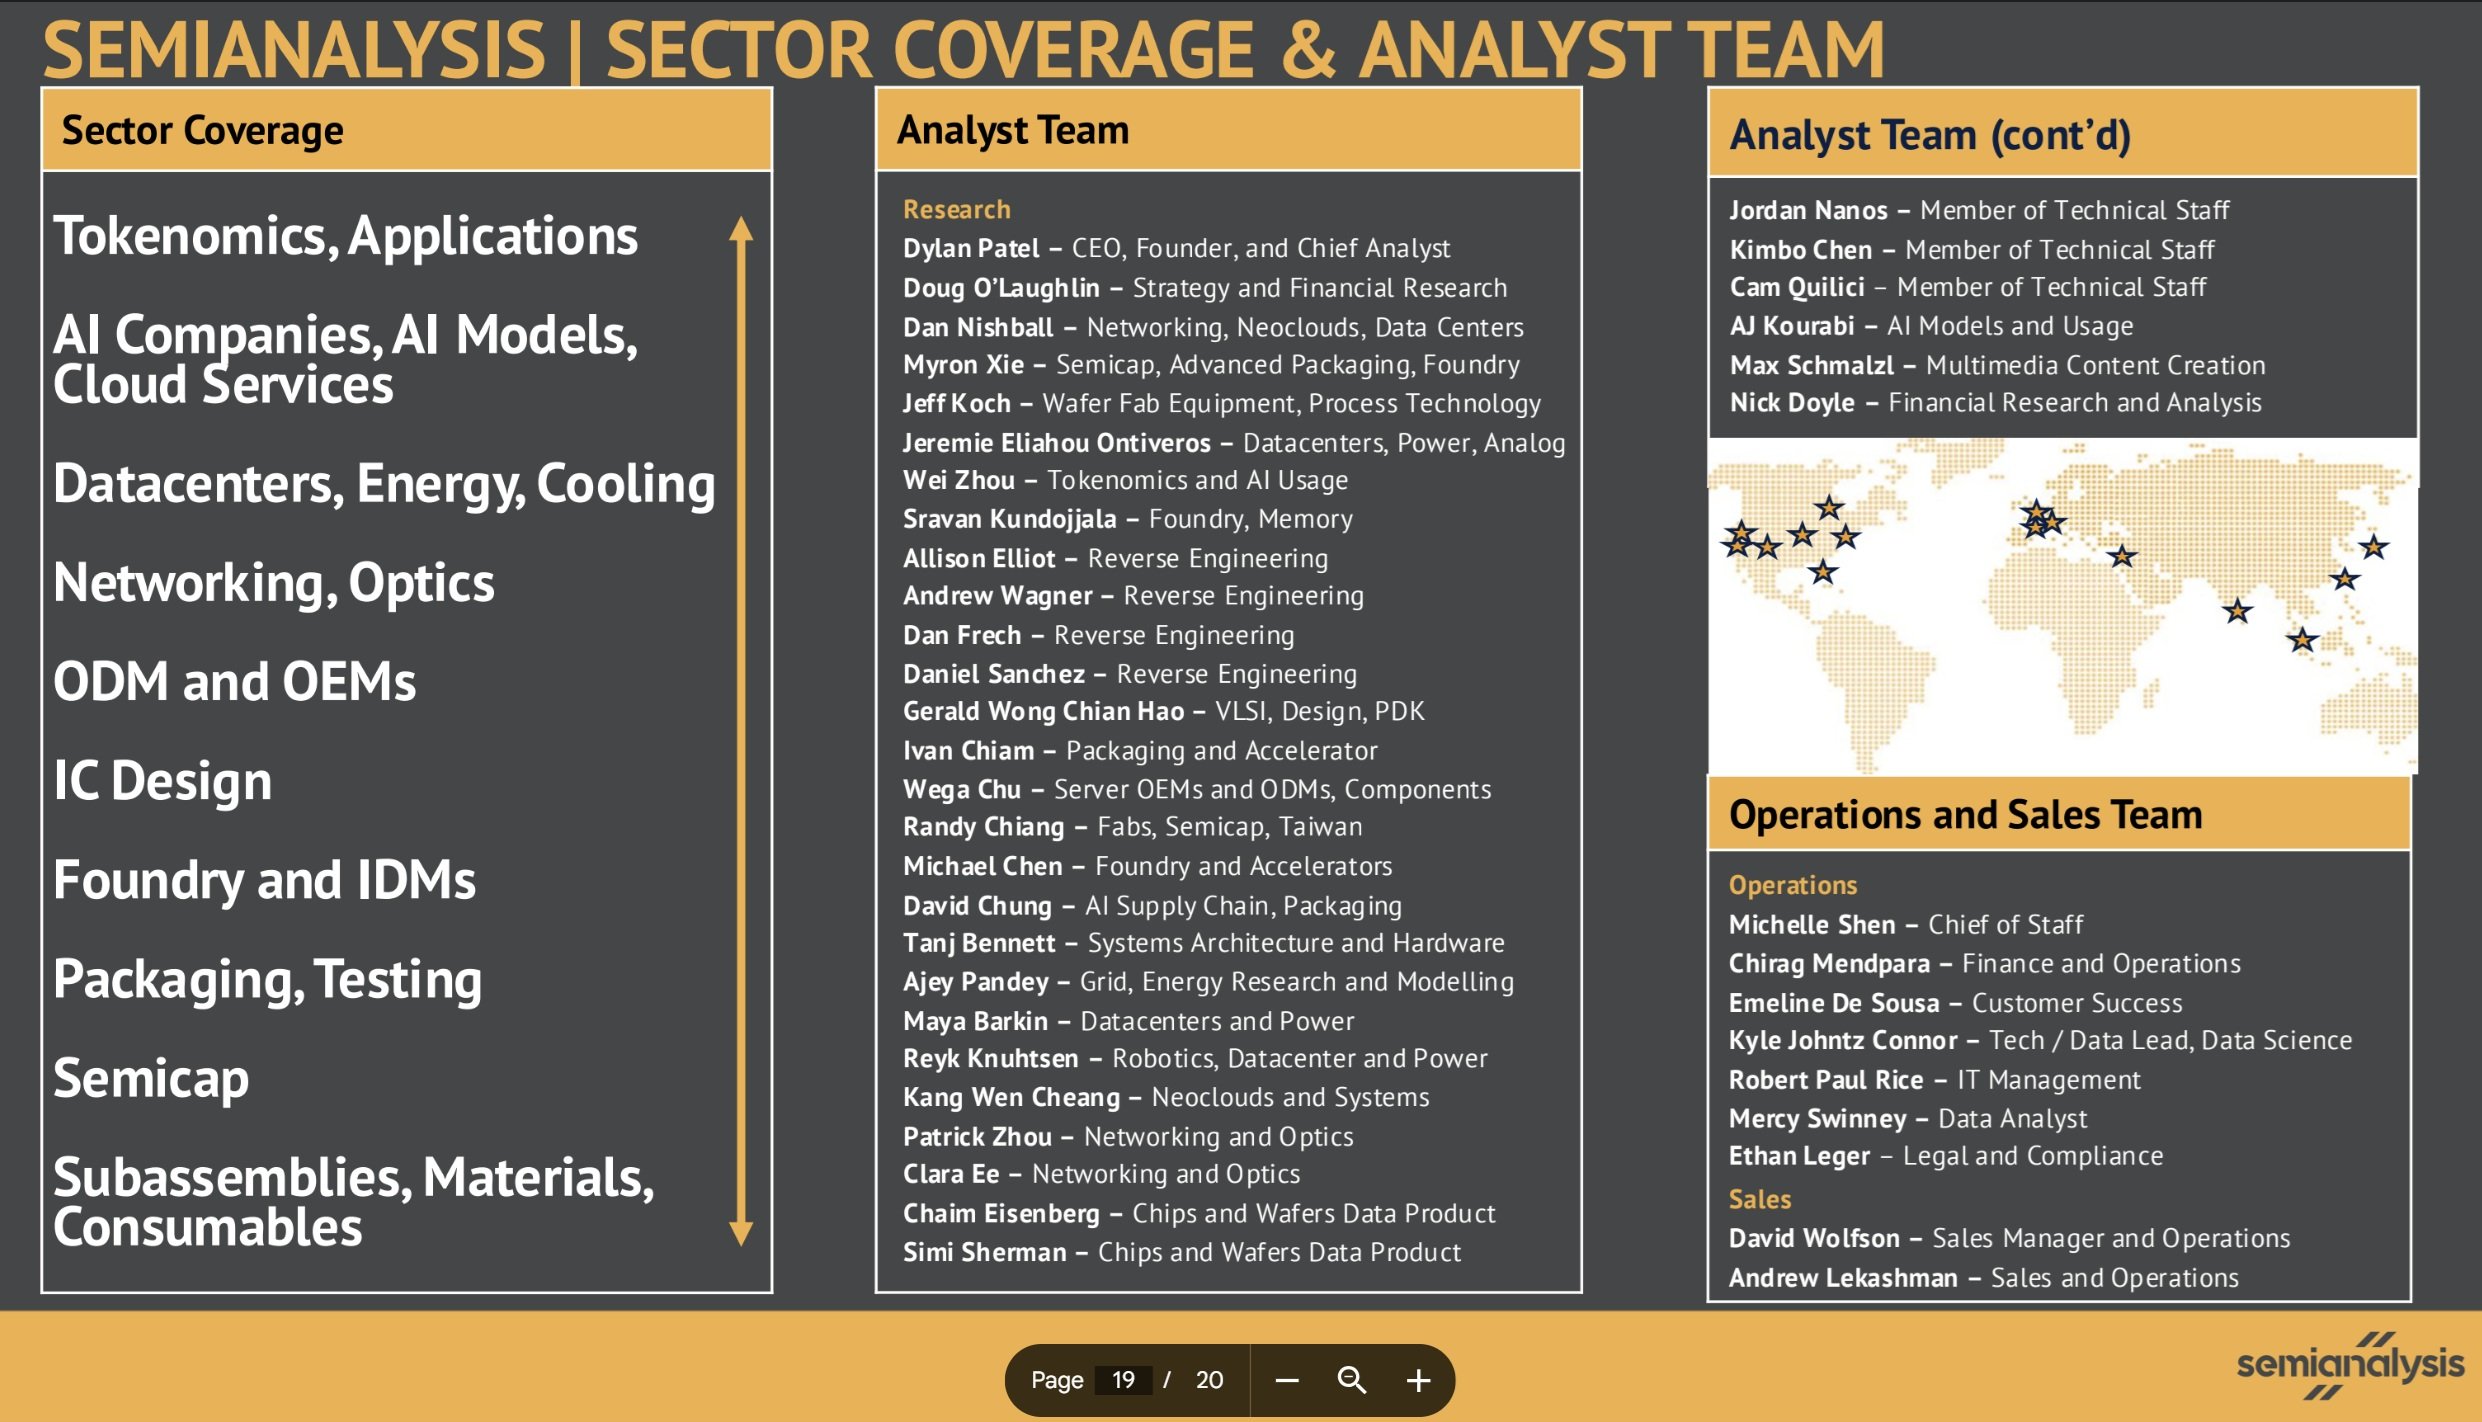Image resolution: width=2482 pixels, height=1422 pixels.
Task: Click the Research section label
Action: (x=956, y=209)
